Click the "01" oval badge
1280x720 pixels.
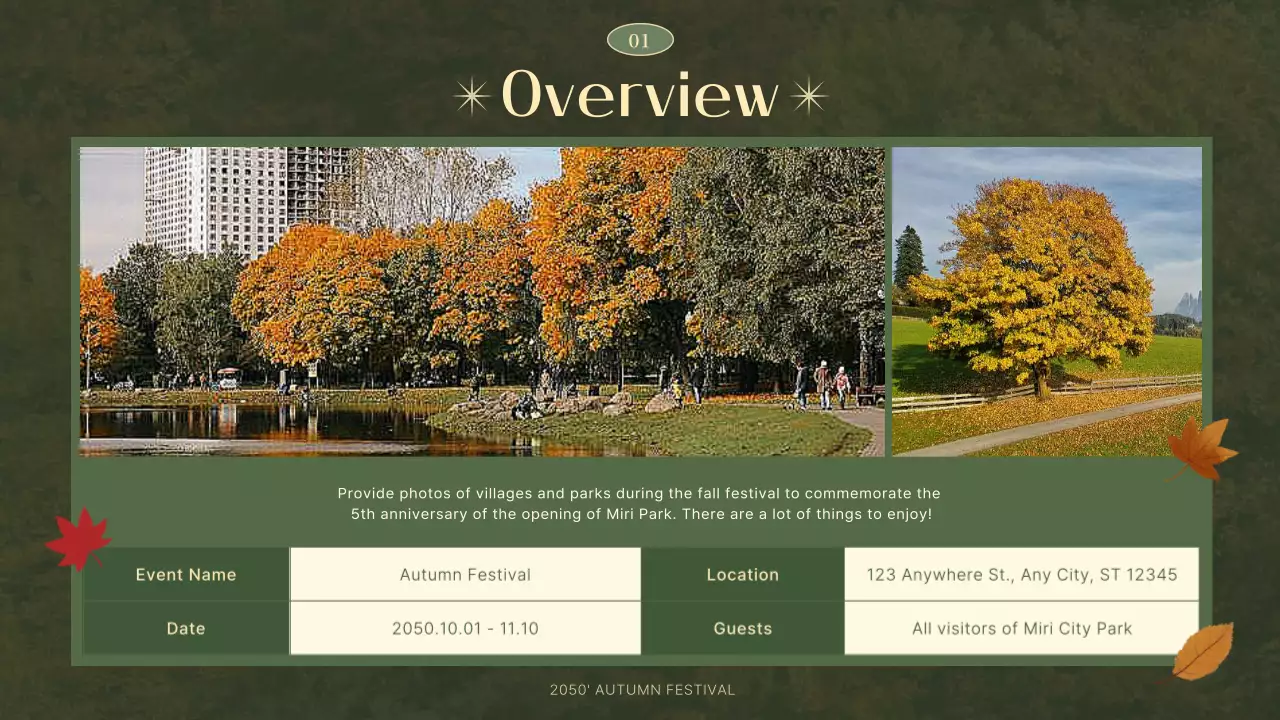click(x=640, y=40)
